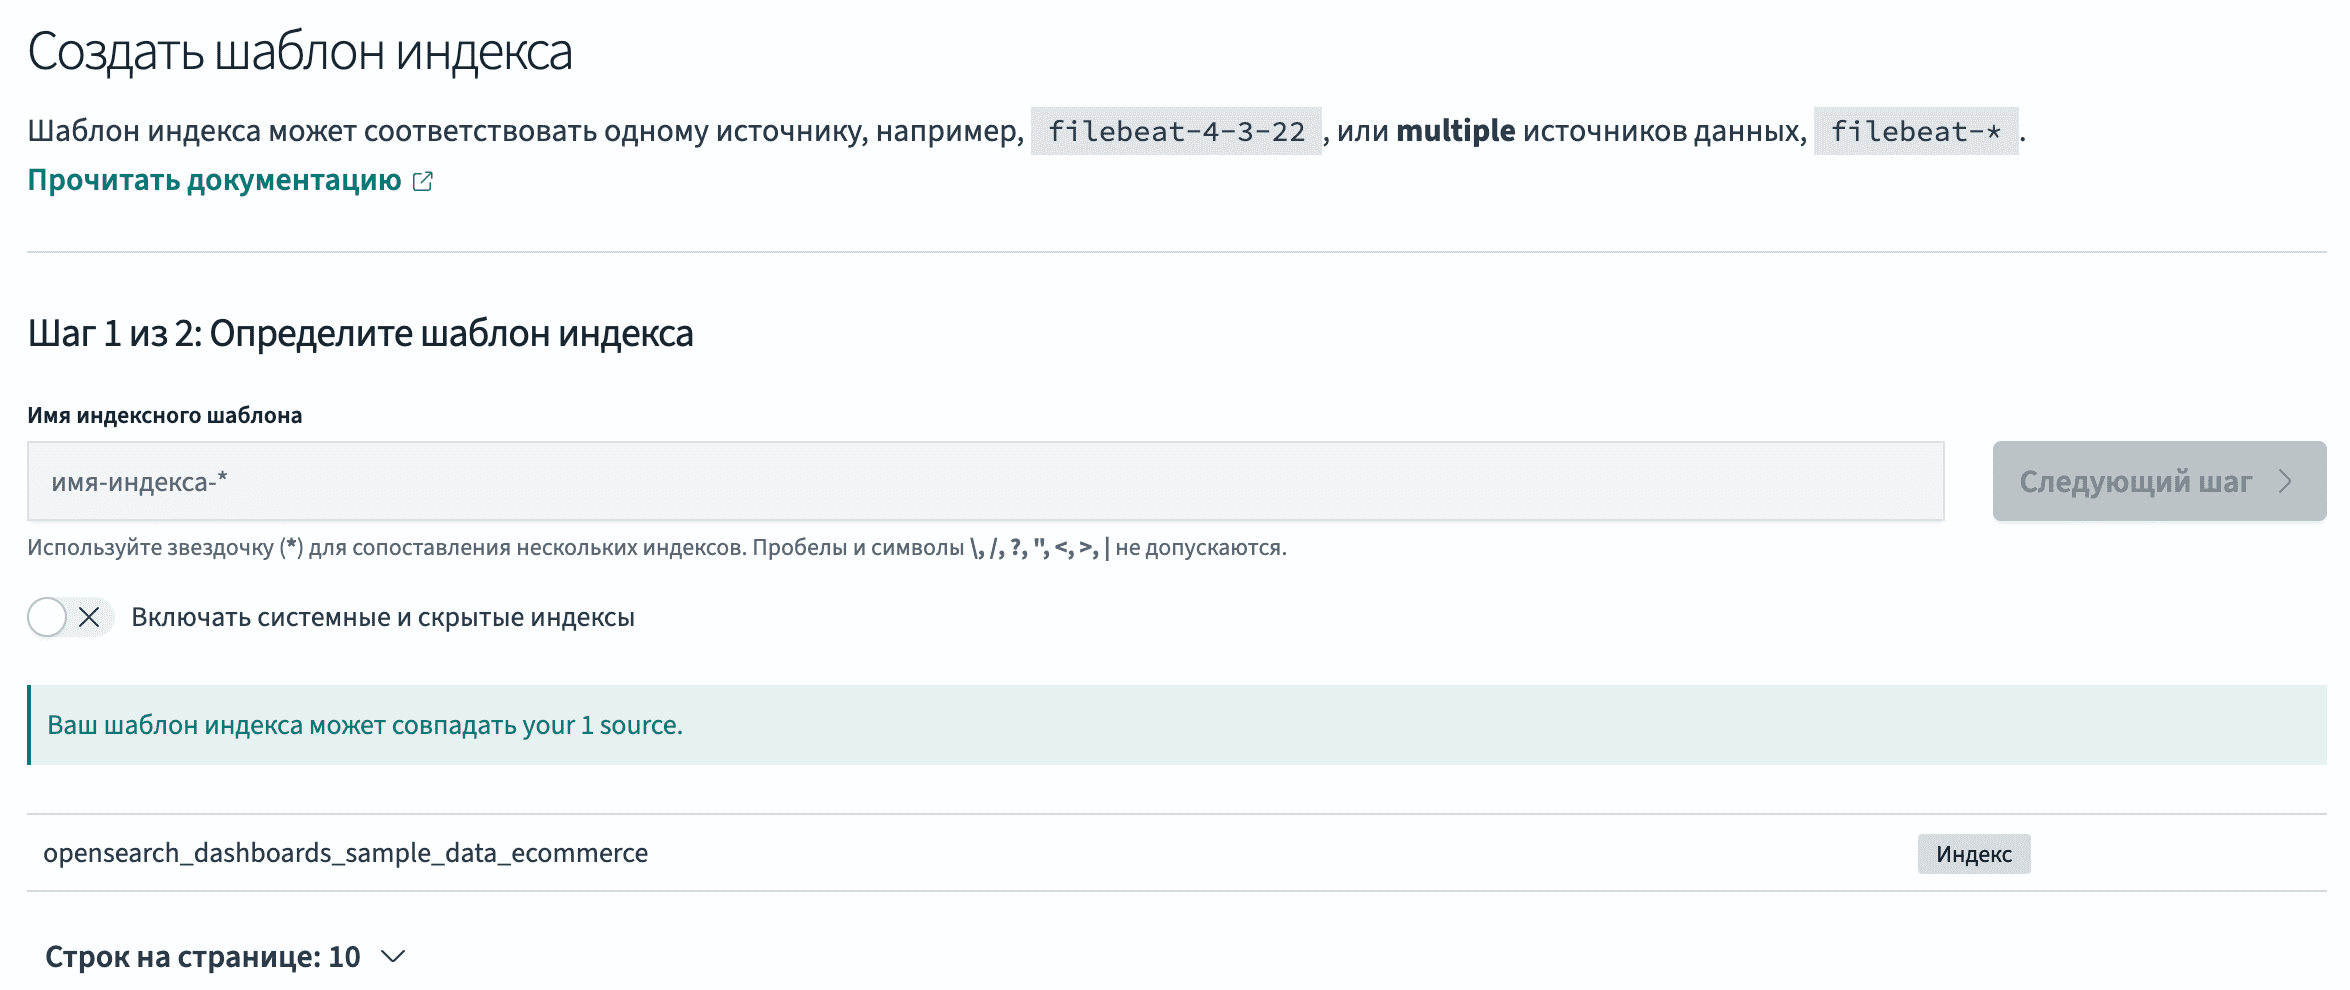Open the Прочитать документацию link
The image size is (2350, 990).
(x=214, y=181)
